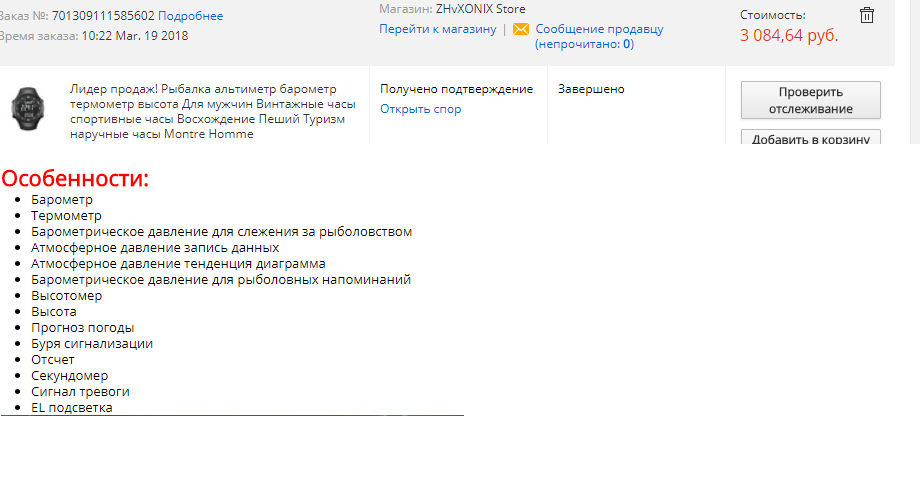Select the EL подсветка list item

(72, 408)
